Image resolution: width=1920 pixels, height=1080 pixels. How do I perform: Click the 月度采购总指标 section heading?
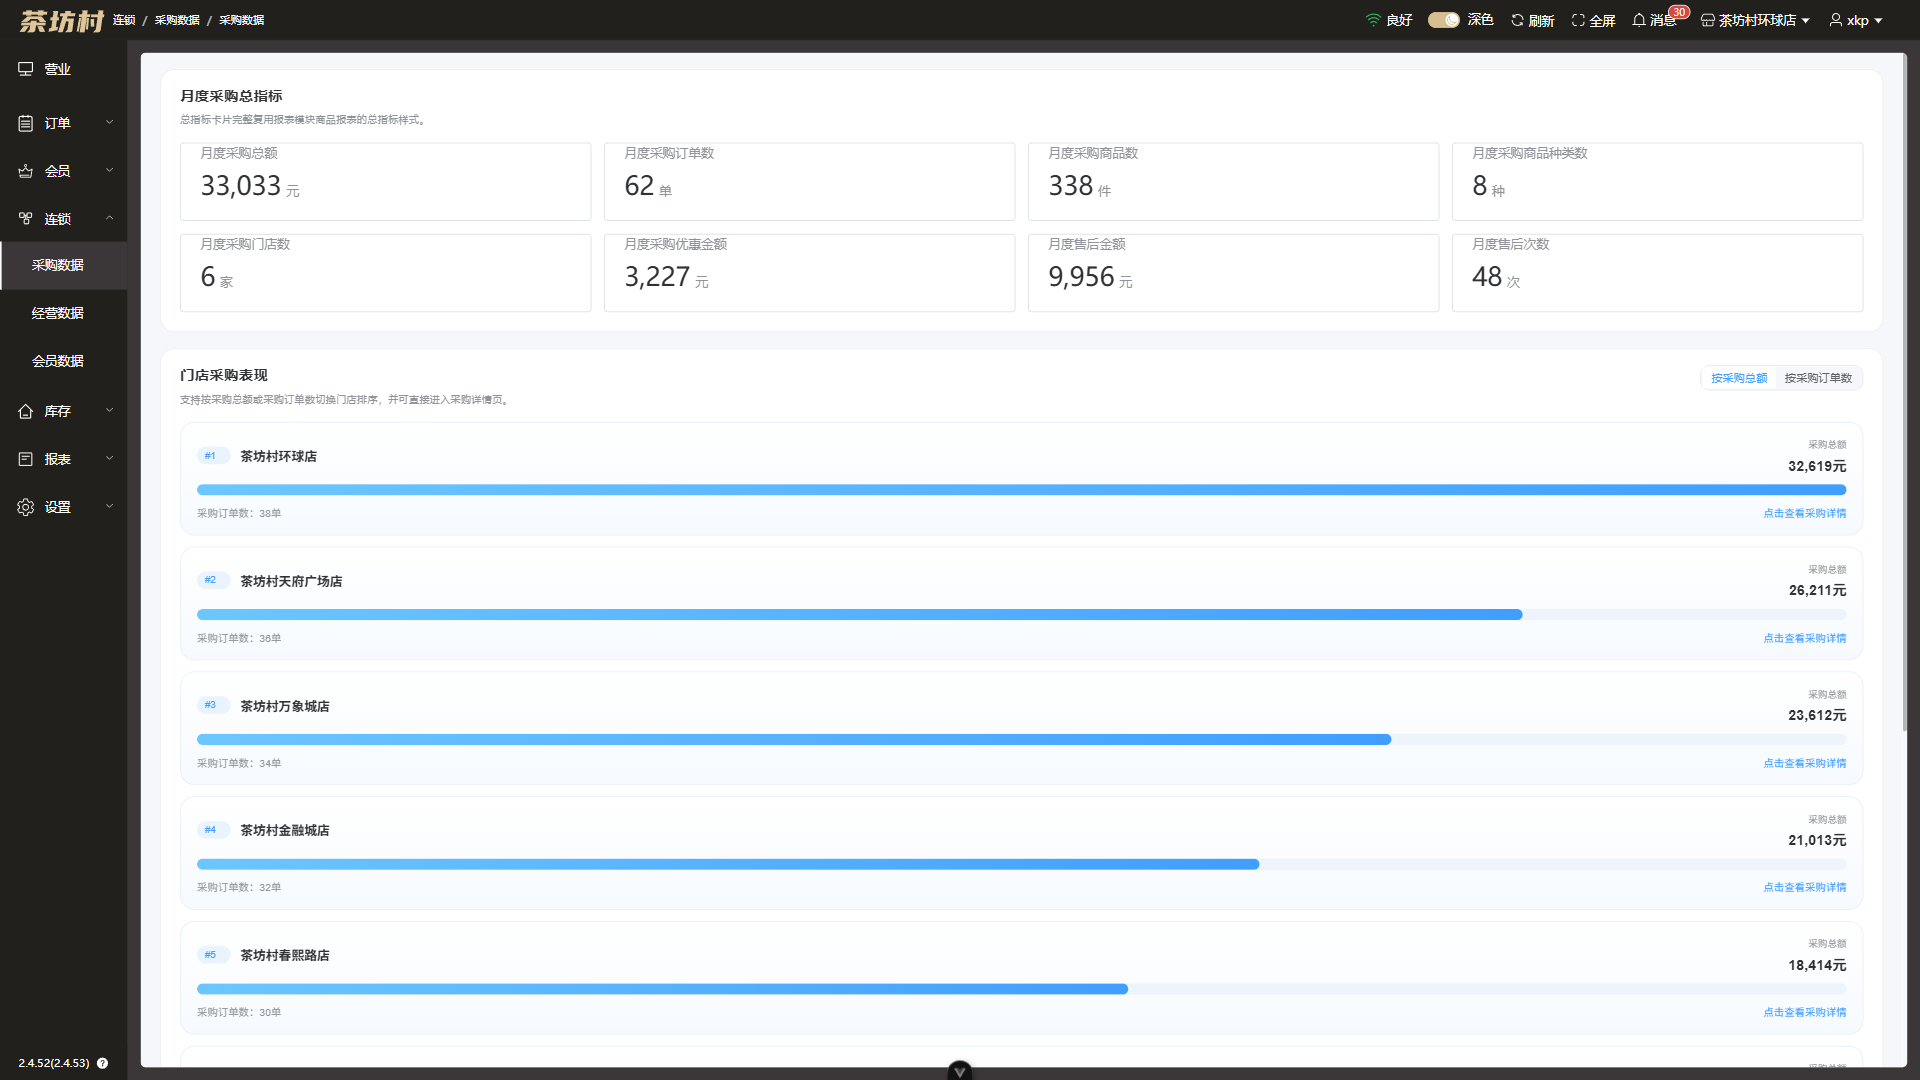pos(231,96)
